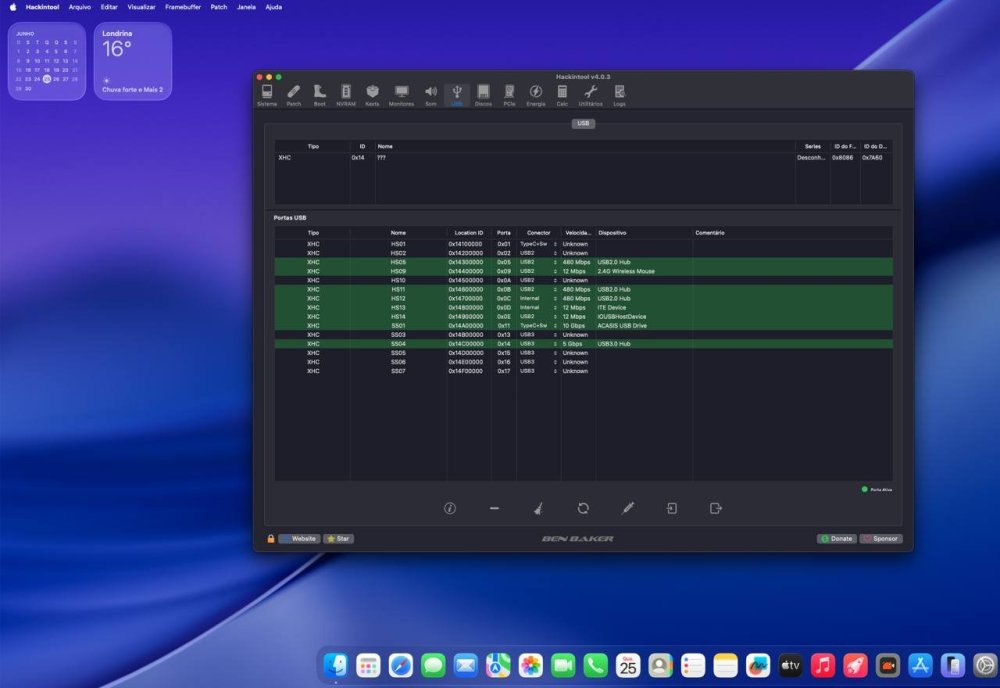Click the minus delete port icon
The image size is (1000, 688).
click(494, 508)
